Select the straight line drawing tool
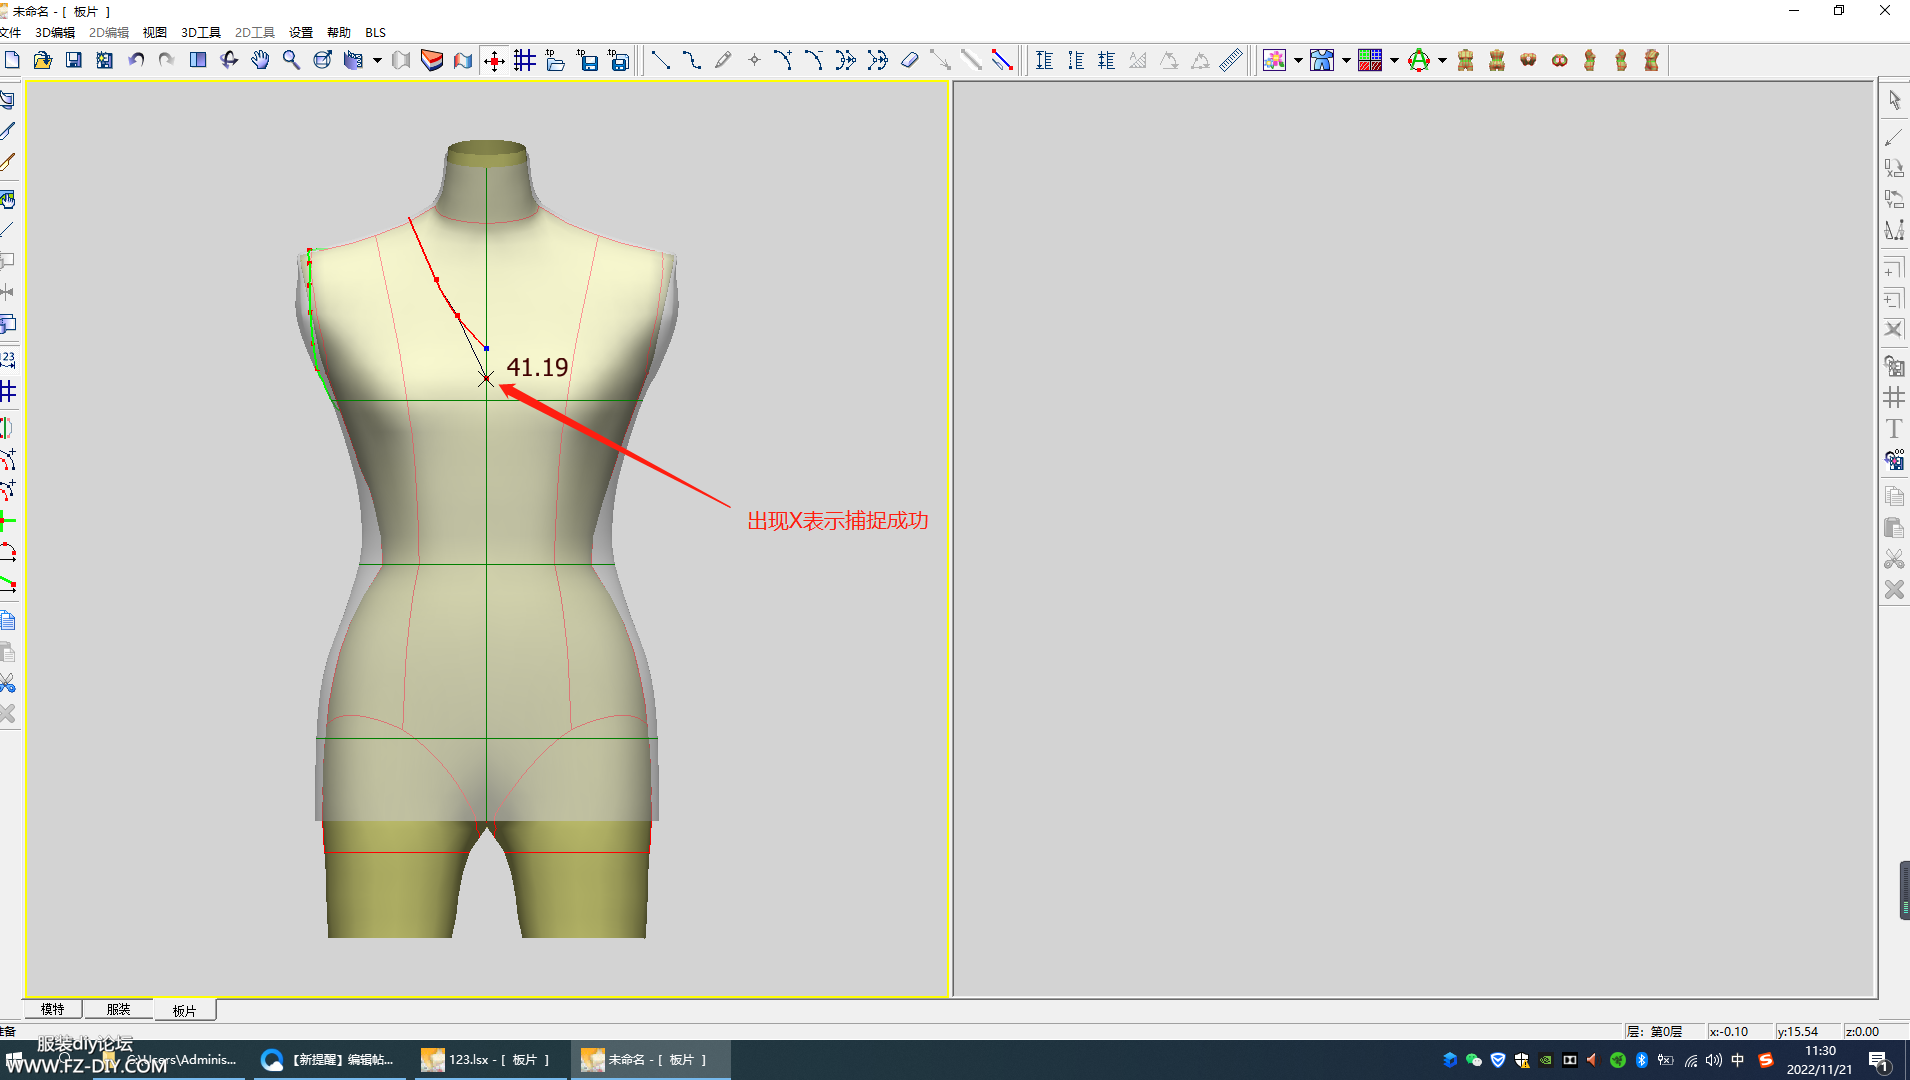This screenshot has height=1080, width=1910. [x=661, y=61]
